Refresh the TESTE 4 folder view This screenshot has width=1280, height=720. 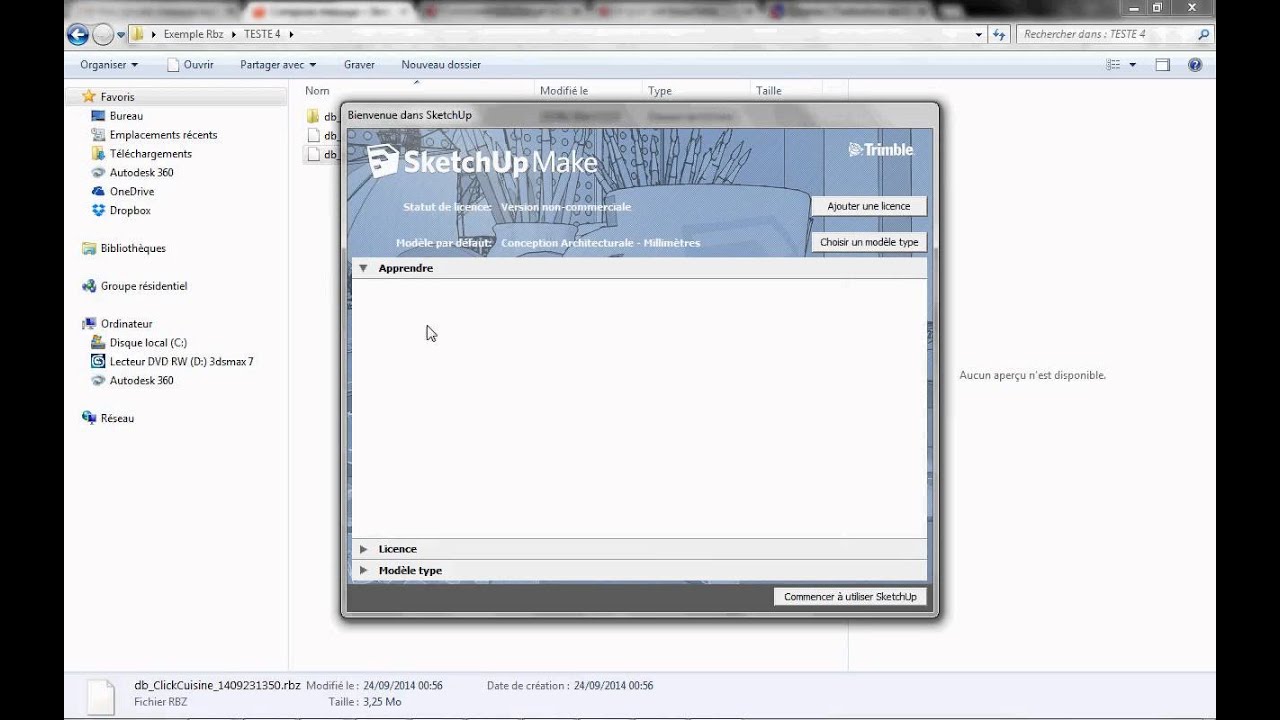click(998, 34)
